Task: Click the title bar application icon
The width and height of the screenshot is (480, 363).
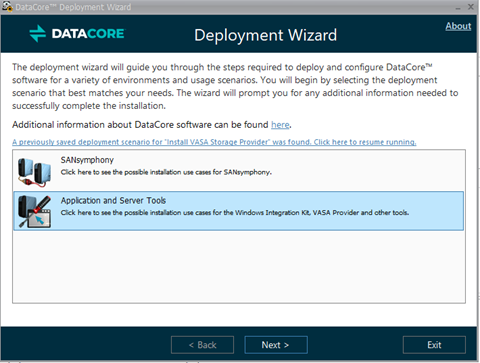Action: pyautogui.click(x=6, y=6)
